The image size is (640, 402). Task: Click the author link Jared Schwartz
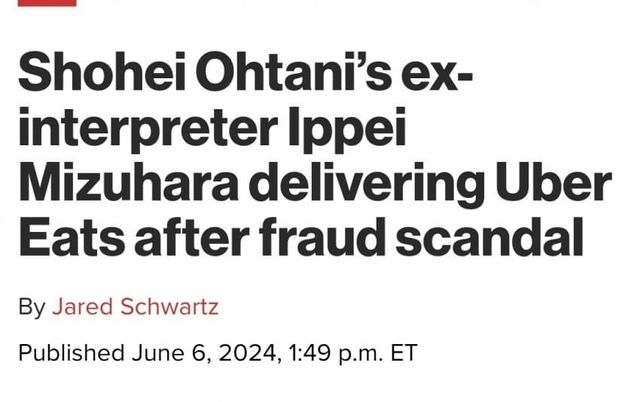pos(134,307)
